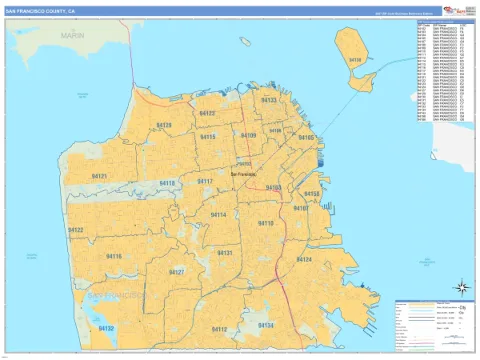Screen dimensions: 480x360
Task: Click the map legend box
Action: (435, 326)
